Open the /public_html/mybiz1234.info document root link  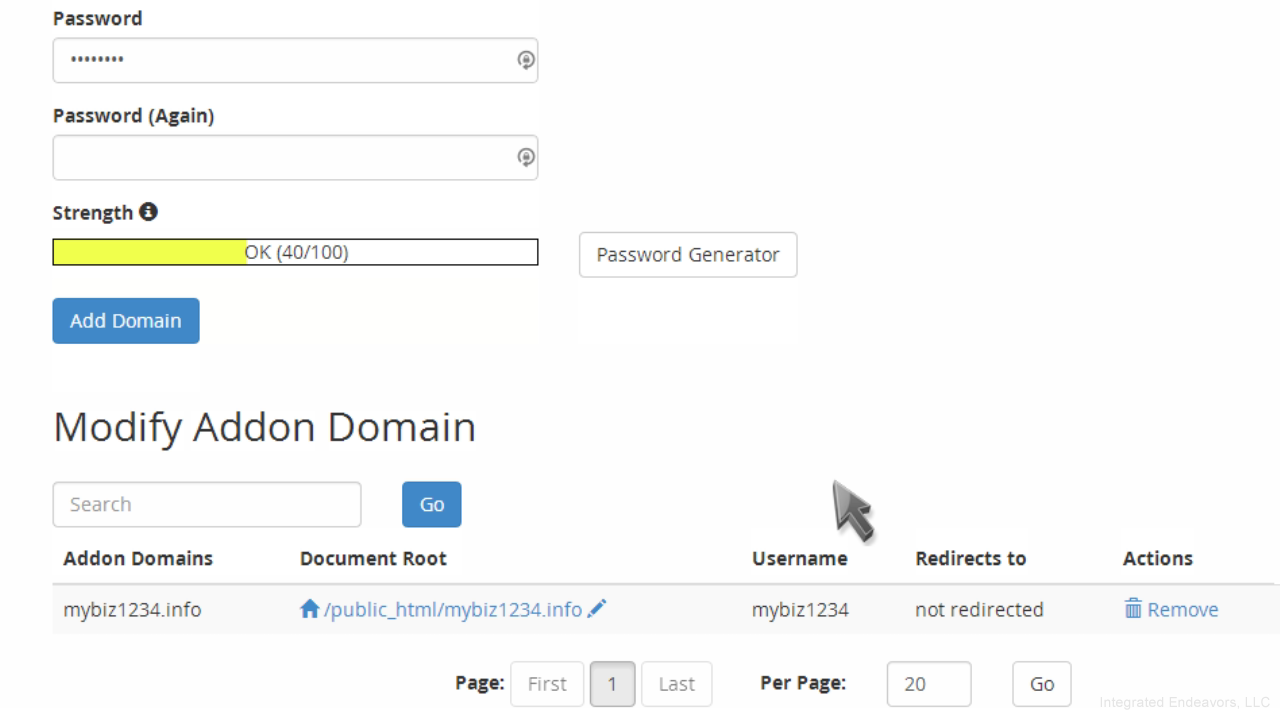click(x=453, y=609)
